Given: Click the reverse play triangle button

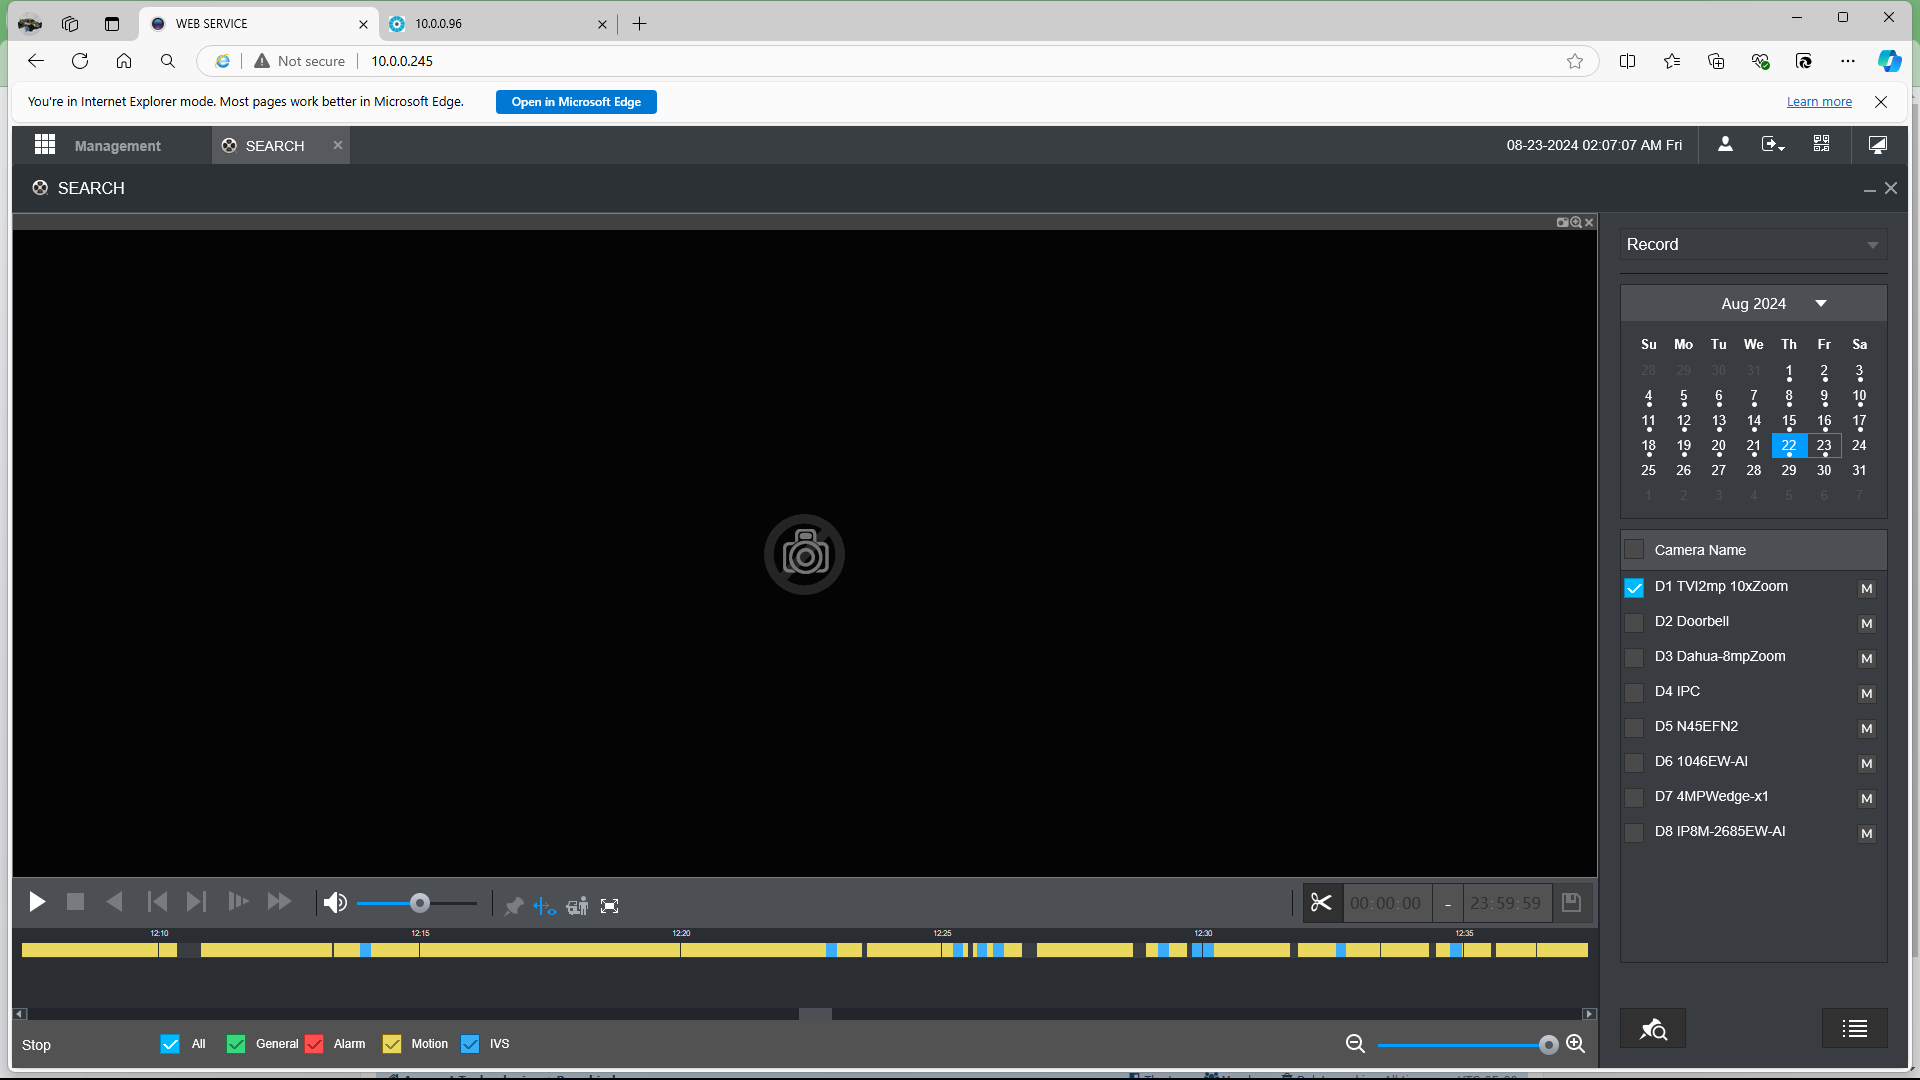Looking at the screenshot, I should tap(115, 902).
